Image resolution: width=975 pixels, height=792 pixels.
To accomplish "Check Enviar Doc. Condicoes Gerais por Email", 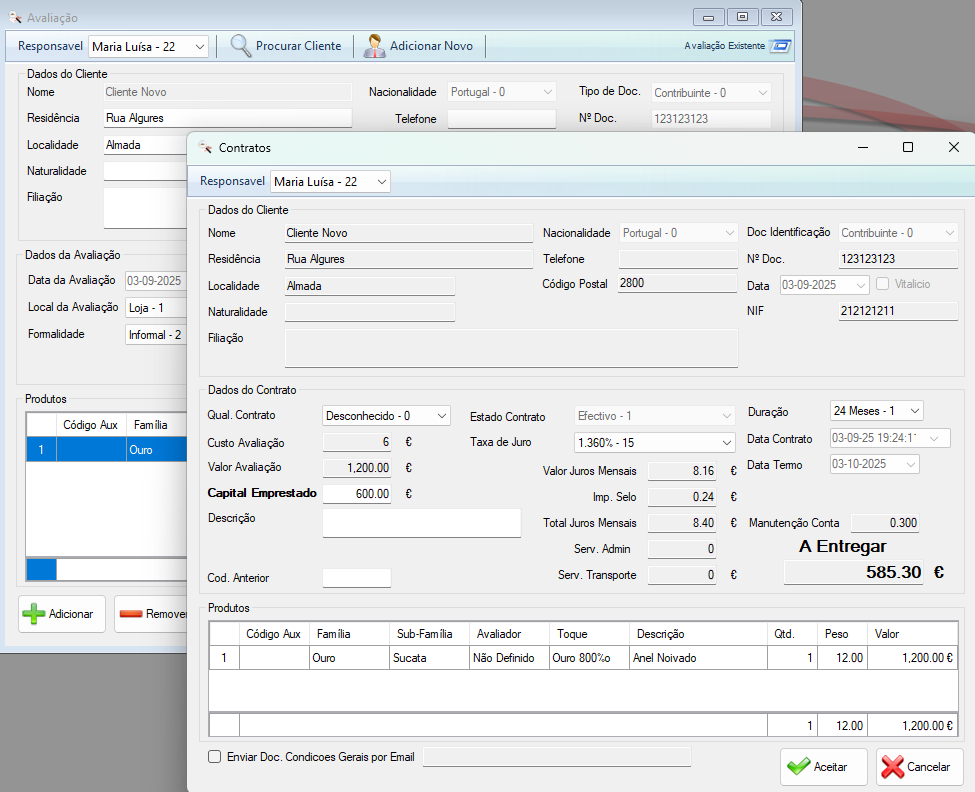I will (215, 757).
